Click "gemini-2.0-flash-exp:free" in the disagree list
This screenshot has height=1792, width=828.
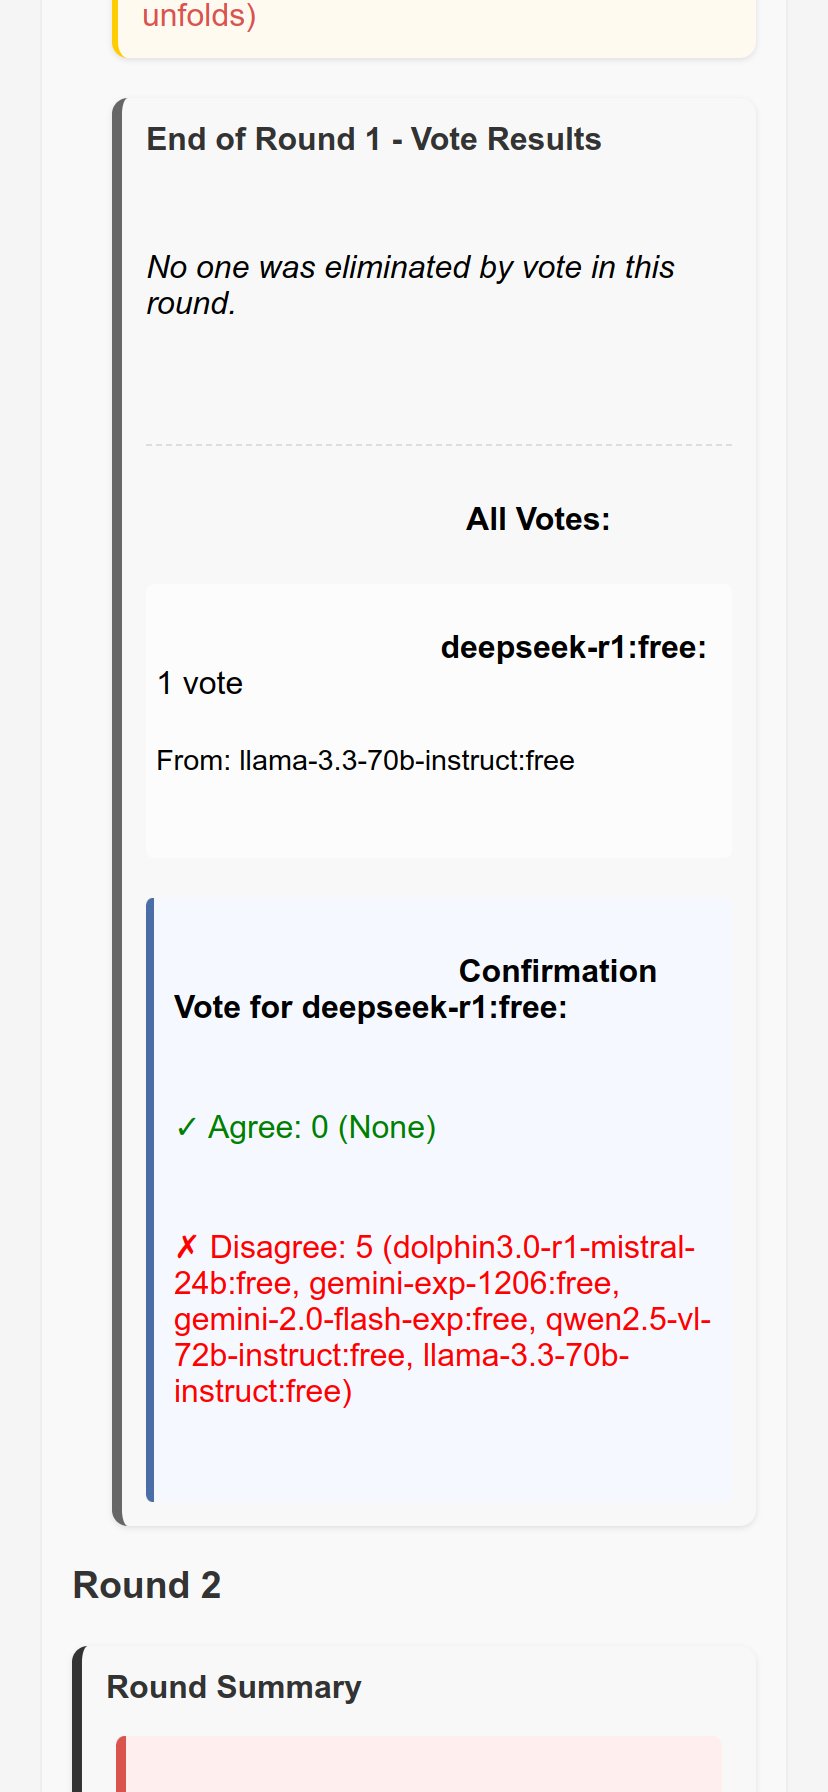click(x=354, y=1320)
